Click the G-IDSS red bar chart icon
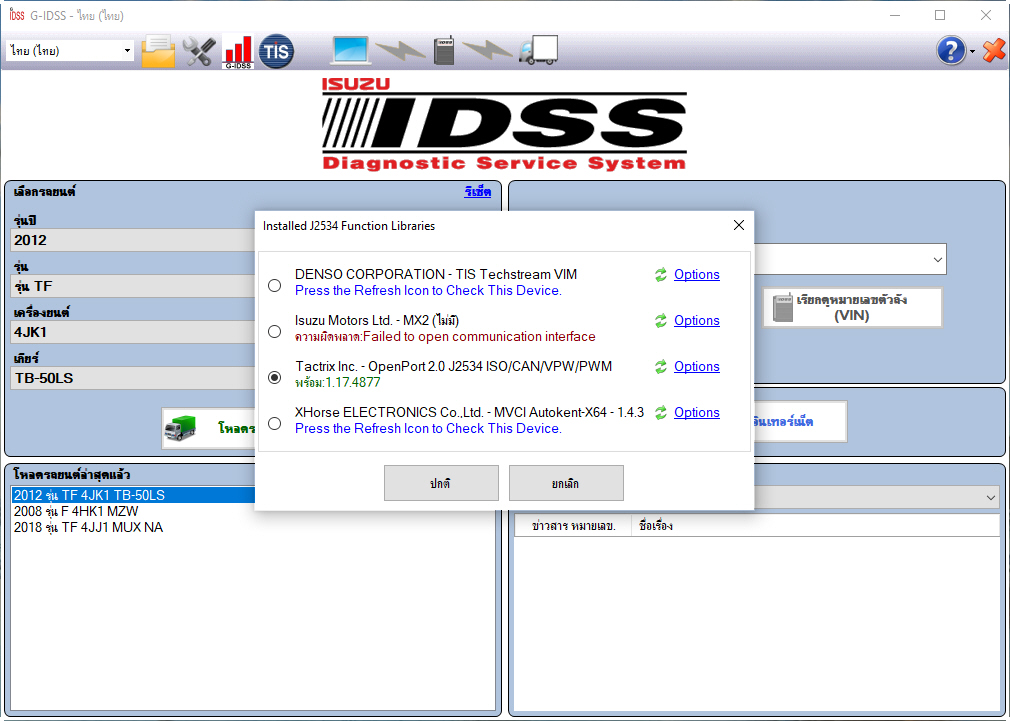The height and width of the screenshot is (721, 1010). (x=238, y=52)
